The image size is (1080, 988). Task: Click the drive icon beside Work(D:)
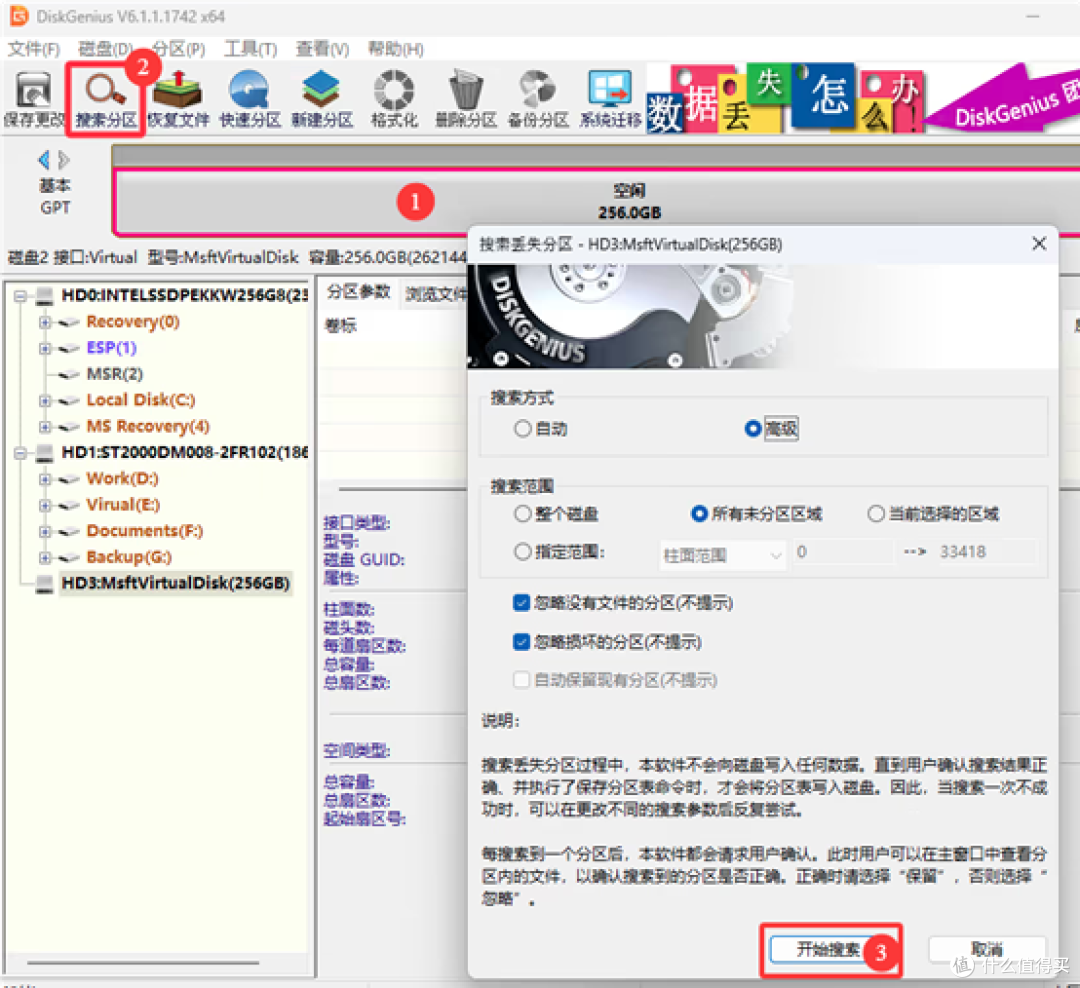click(69, 479)
